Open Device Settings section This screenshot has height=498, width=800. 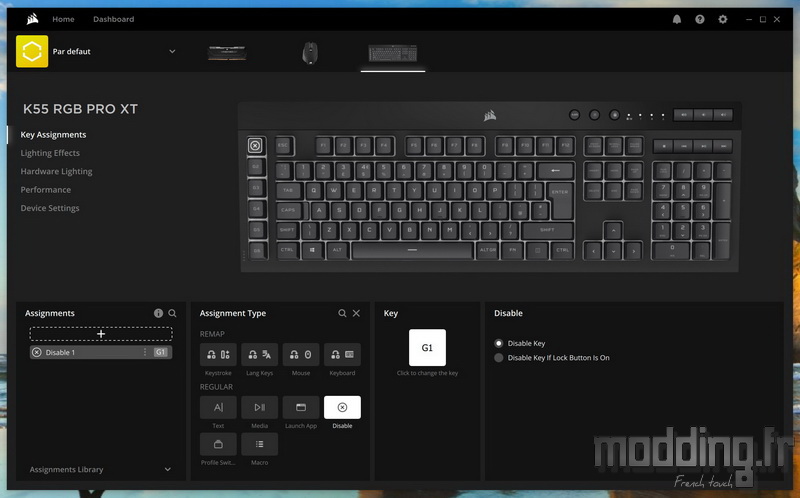49,208
